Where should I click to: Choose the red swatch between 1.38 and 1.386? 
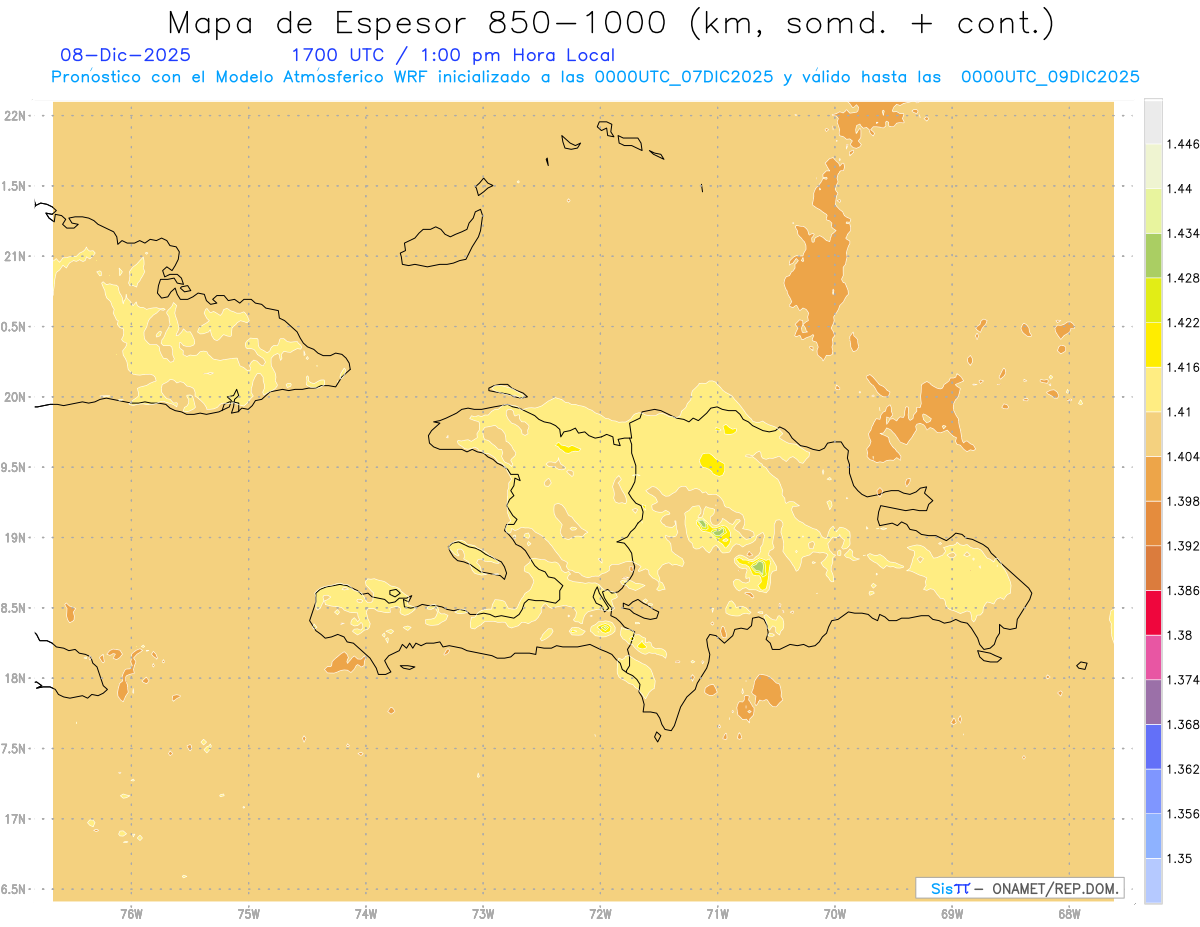(x=1153, y=612)
